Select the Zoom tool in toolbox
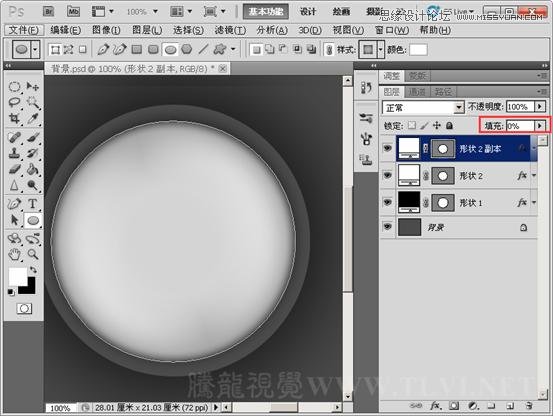This screenshot has height=416, width=553. tap(33, 254)
